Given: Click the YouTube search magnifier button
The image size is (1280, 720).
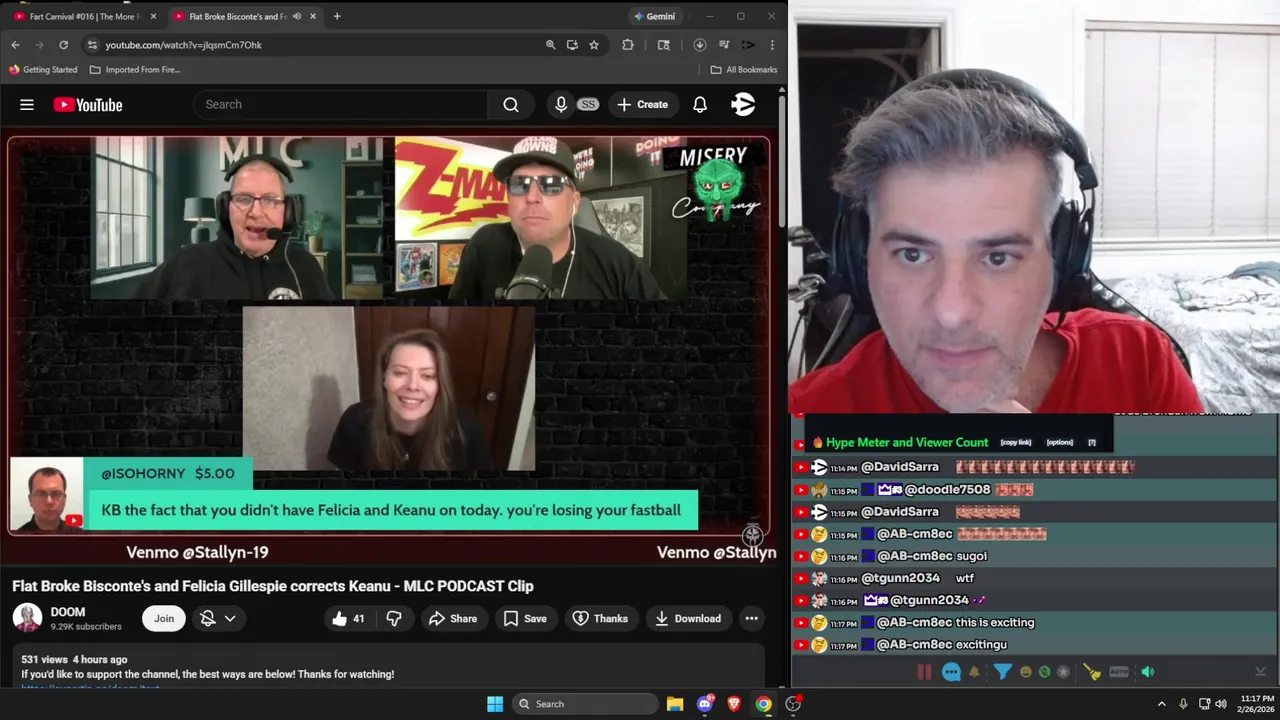Looking at the screenshot, I should coord(511,104).
